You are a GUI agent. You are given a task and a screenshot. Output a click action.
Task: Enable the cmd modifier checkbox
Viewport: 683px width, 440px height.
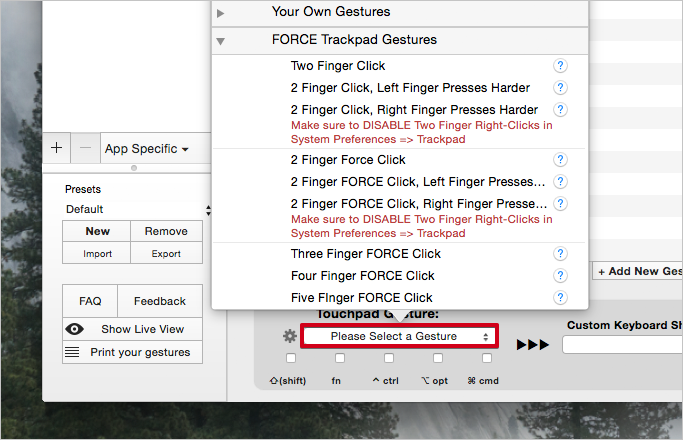pyautogui.click(x=487, y=358)
